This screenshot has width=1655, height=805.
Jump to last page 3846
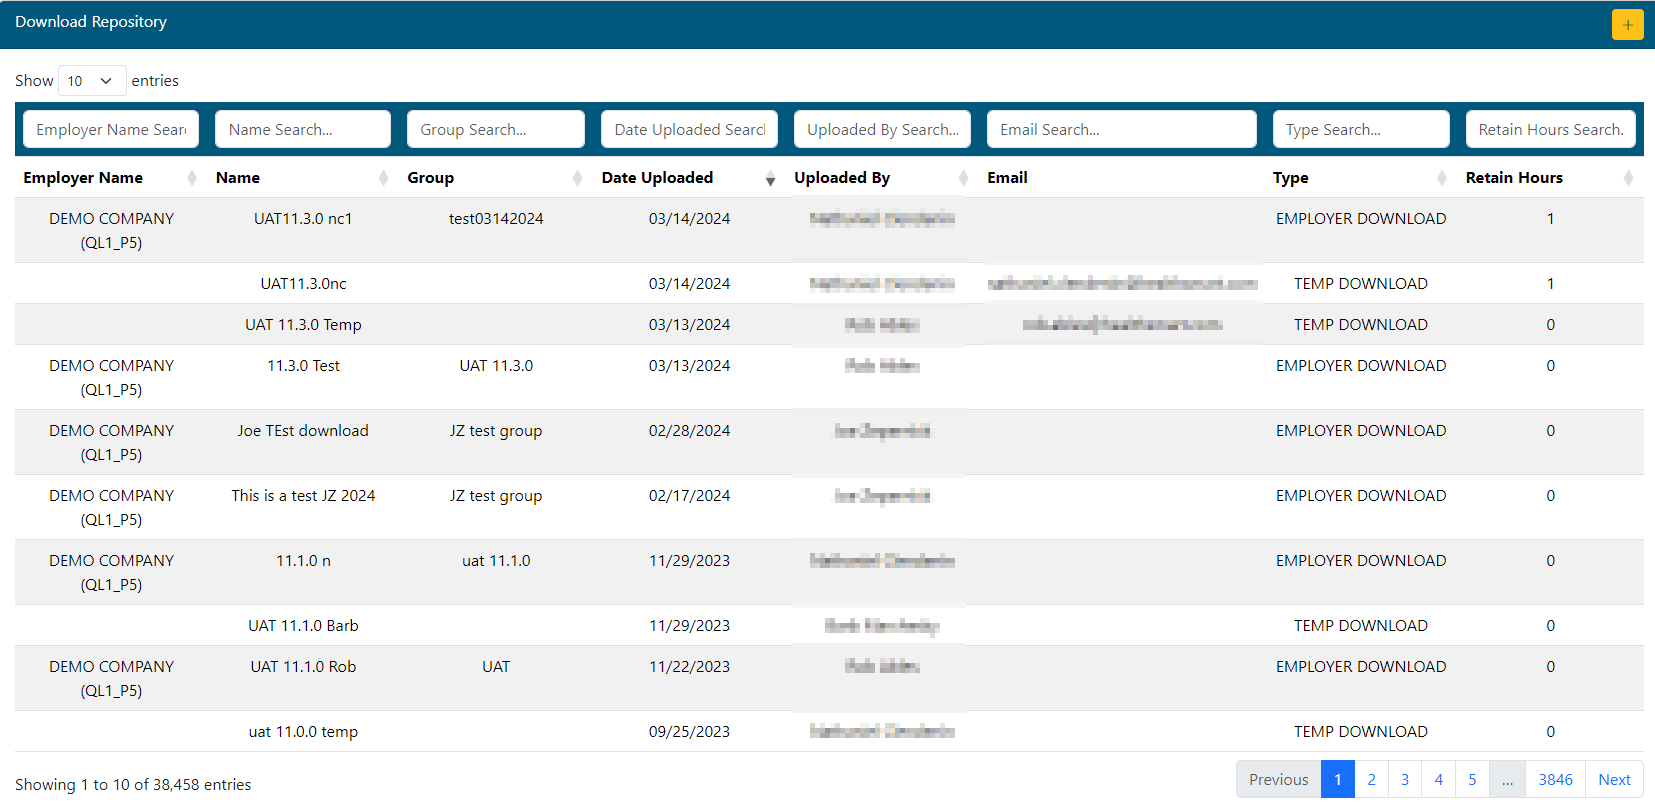[1555, 780]
